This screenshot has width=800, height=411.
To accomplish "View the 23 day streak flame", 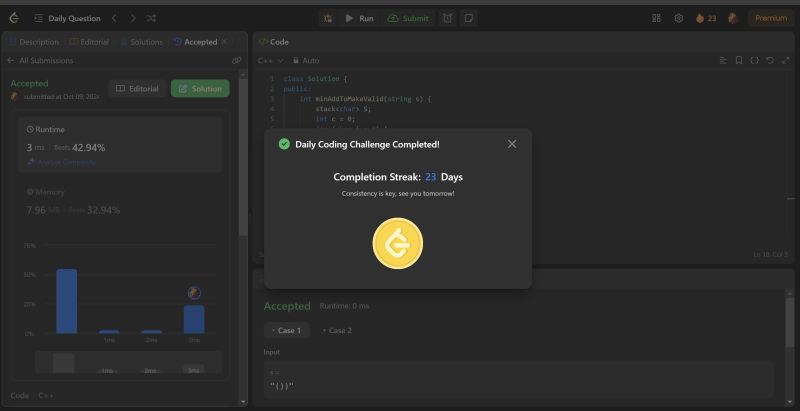I will [x=706, y=18].
